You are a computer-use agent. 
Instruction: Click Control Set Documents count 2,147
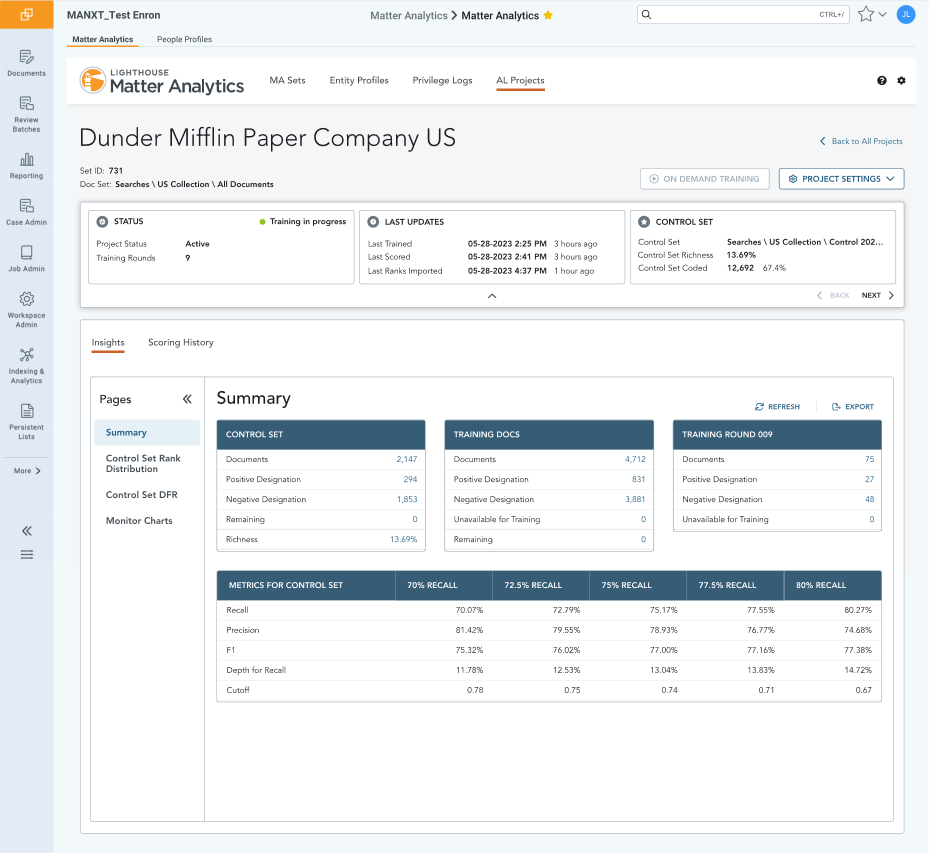click(406, 459)
